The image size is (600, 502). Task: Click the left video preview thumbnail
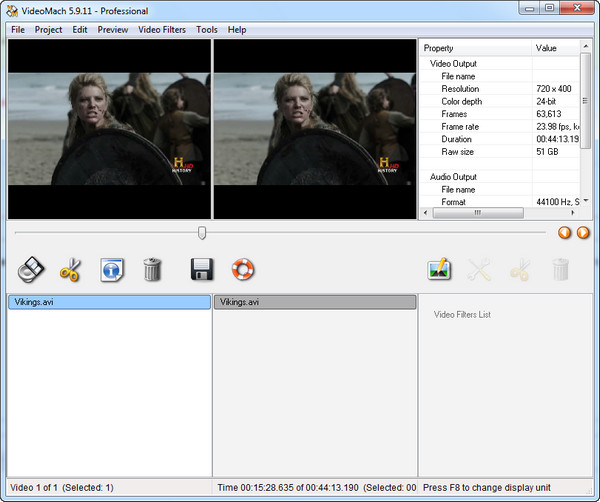pyautogui.click(x=109, y=129)
